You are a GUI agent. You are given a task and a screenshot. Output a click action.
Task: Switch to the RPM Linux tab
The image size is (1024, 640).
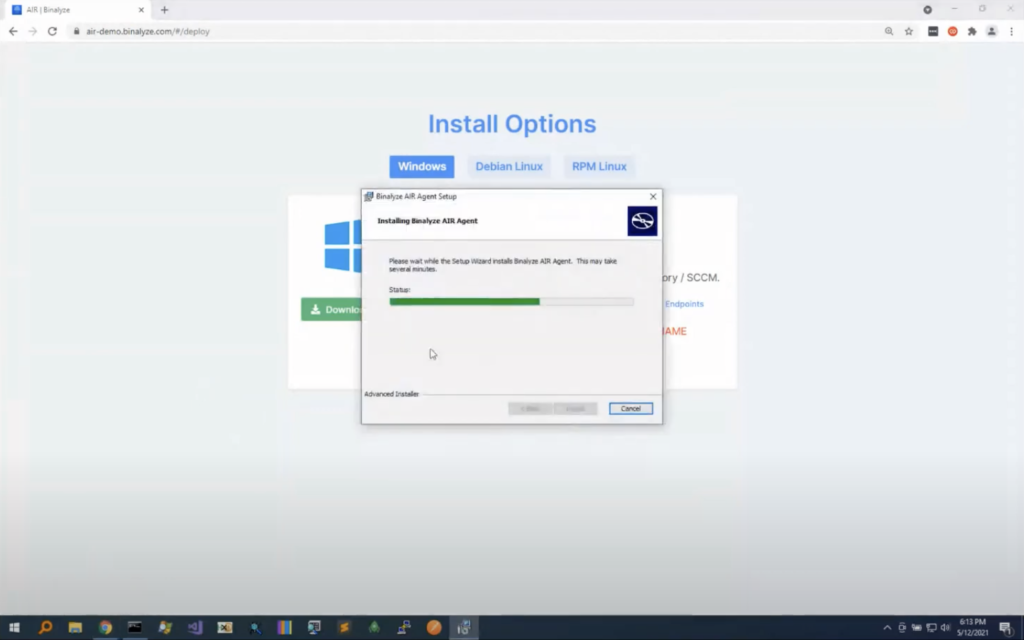tap(599, 167)
